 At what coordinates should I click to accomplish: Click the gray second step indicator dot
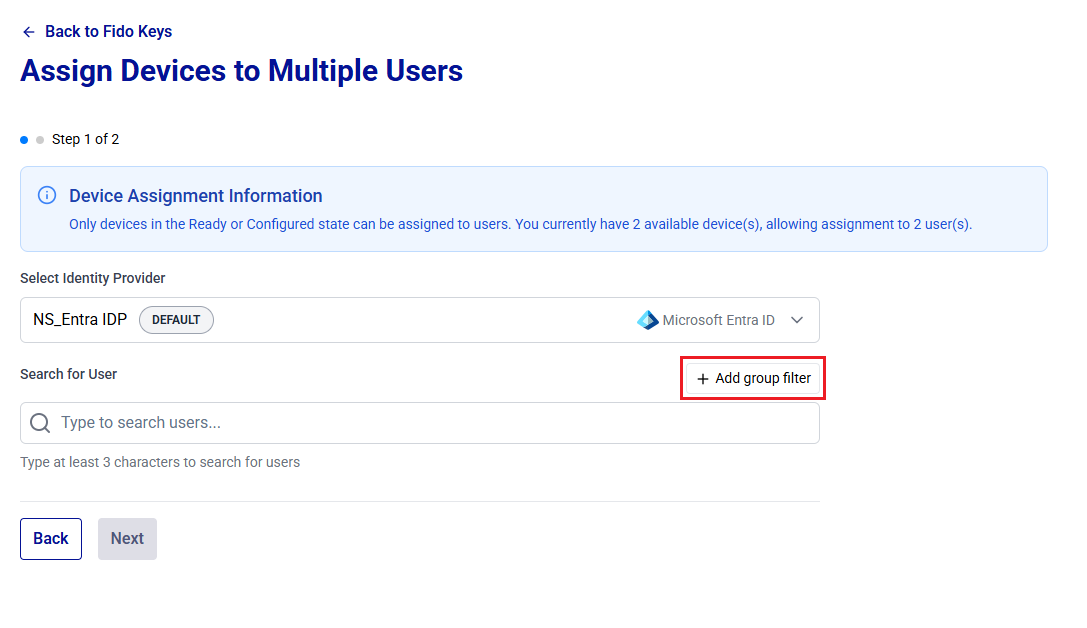tap(40, 140)
